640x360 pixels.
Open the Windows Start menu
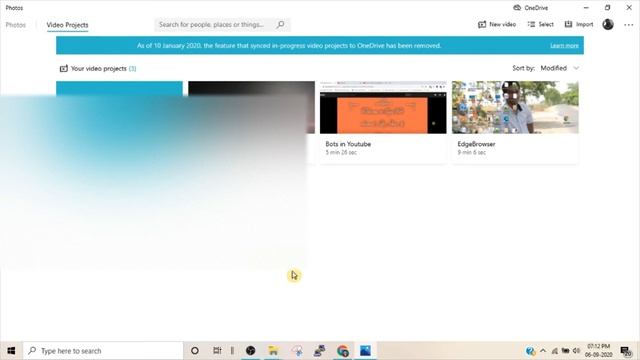click(x=11, y=351)
